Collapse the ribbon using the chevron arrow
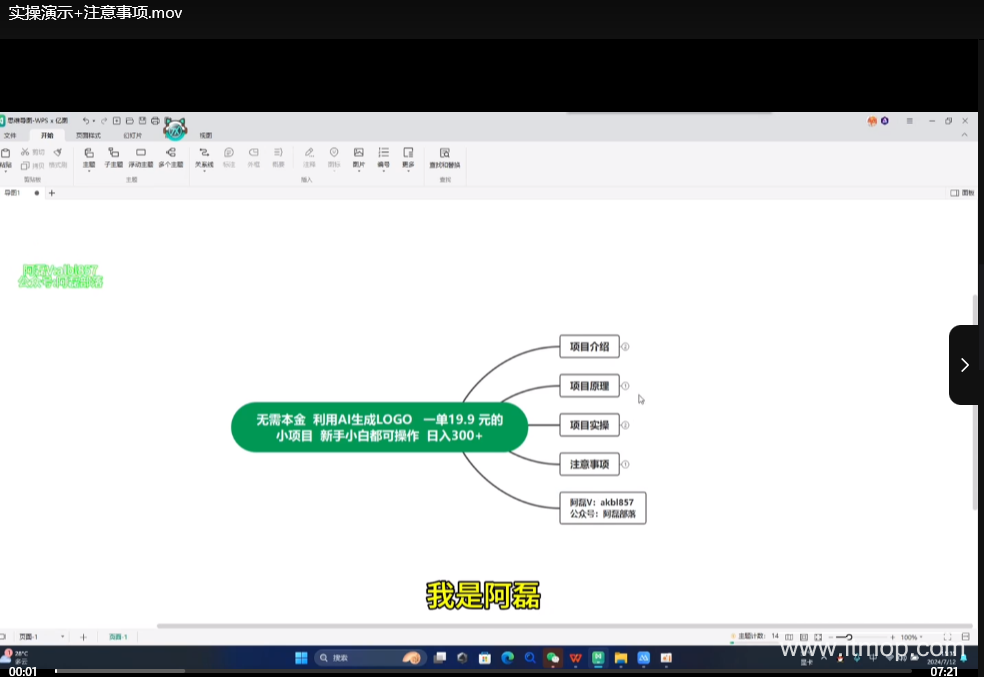984x677 pixels. point(965,134)
